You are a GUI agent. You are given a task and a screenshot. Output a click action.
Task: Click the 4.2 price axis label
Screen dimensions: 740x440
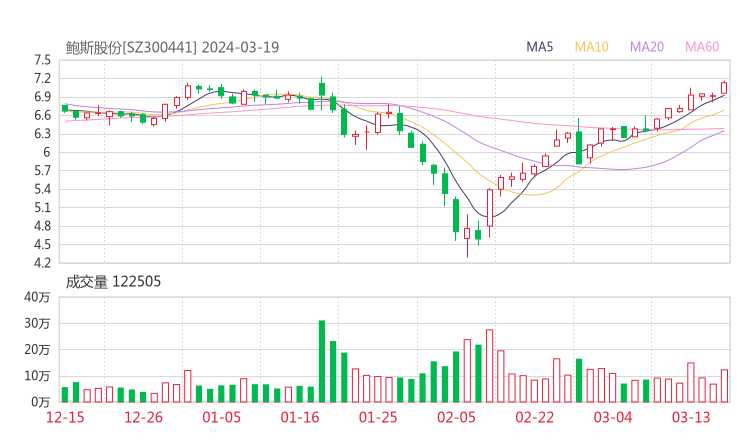coord(42,263)
